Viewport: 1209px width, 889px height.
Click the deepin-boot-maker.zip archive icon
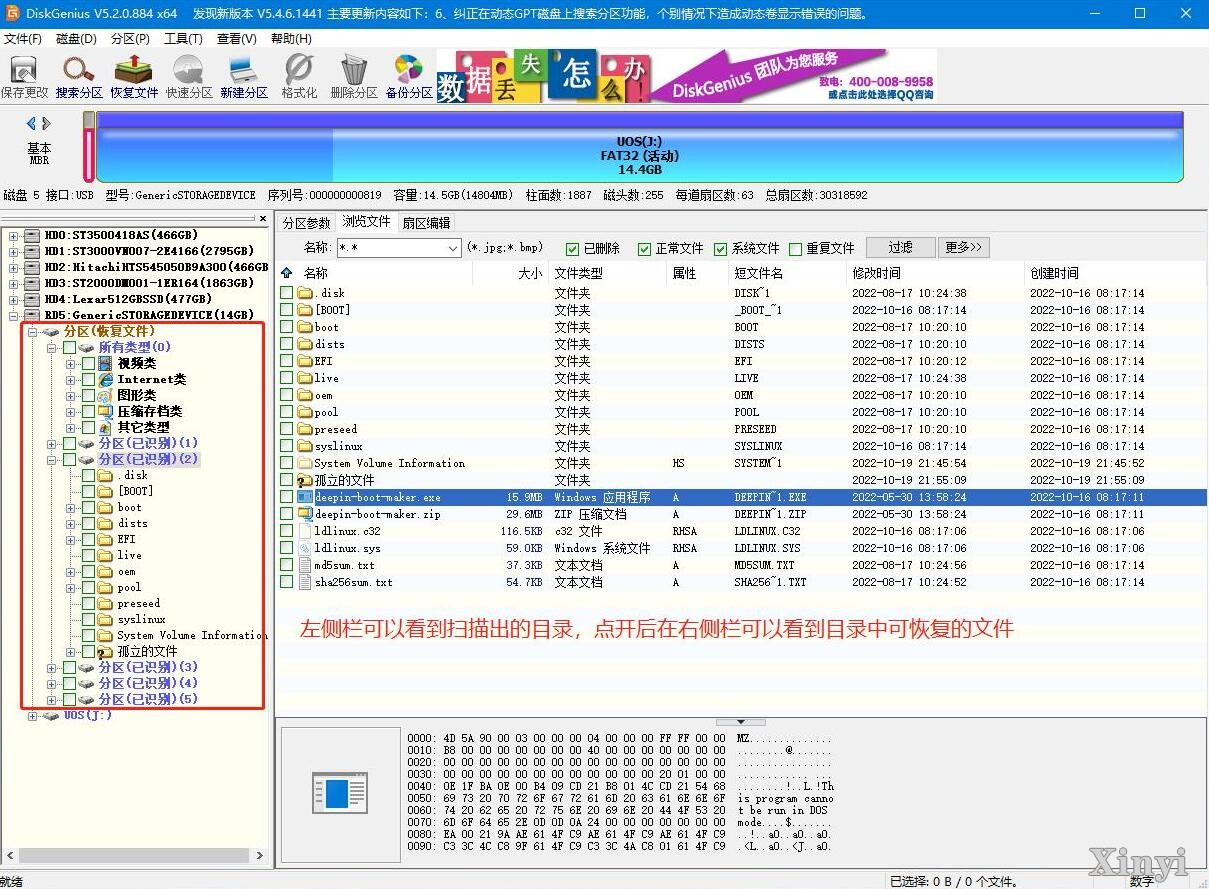306,514
